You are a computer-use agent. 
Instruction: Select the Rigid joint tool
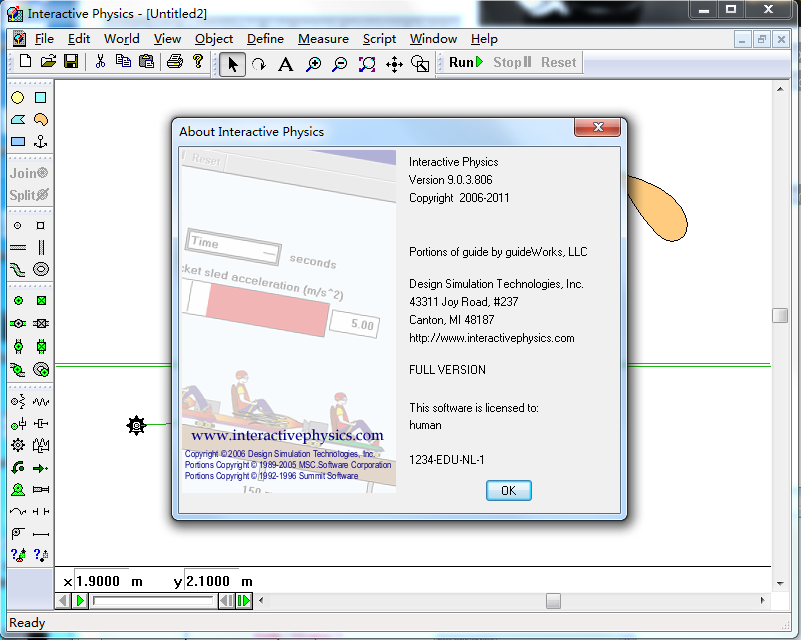pos(40,301)
